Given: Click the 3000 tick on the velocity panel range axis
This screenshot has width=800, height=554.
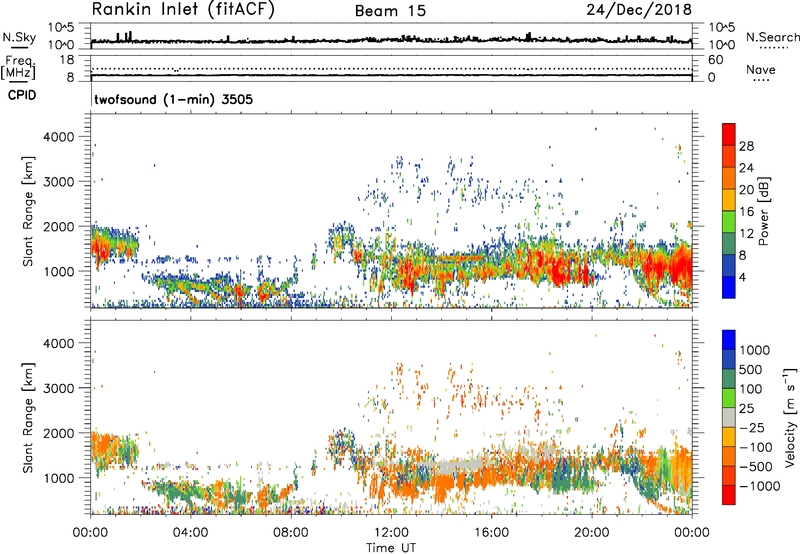Looking at the screenshot, I should [59, 388].
